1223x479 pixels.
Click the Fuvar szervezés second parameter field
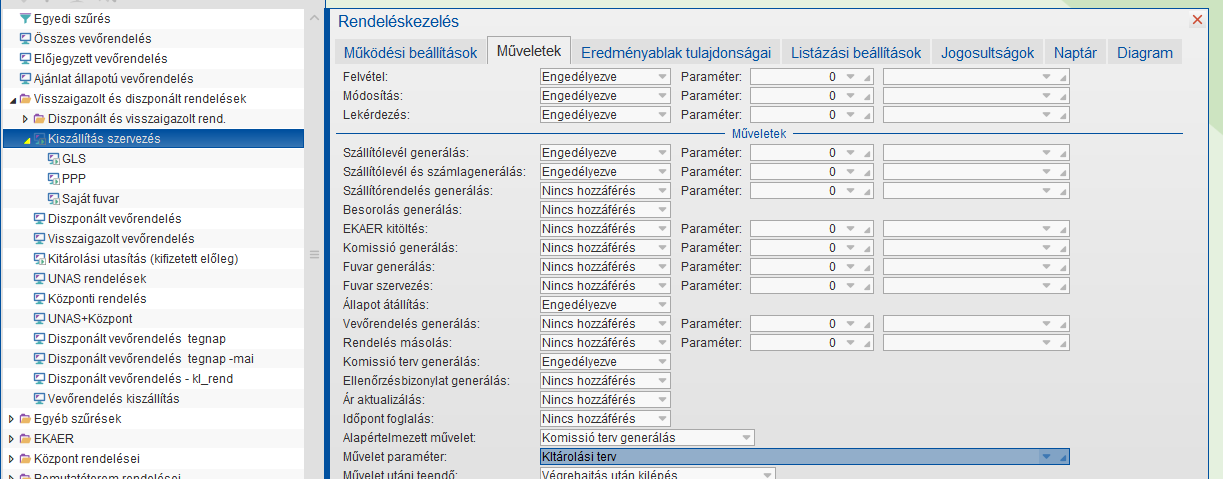(976, 286)
